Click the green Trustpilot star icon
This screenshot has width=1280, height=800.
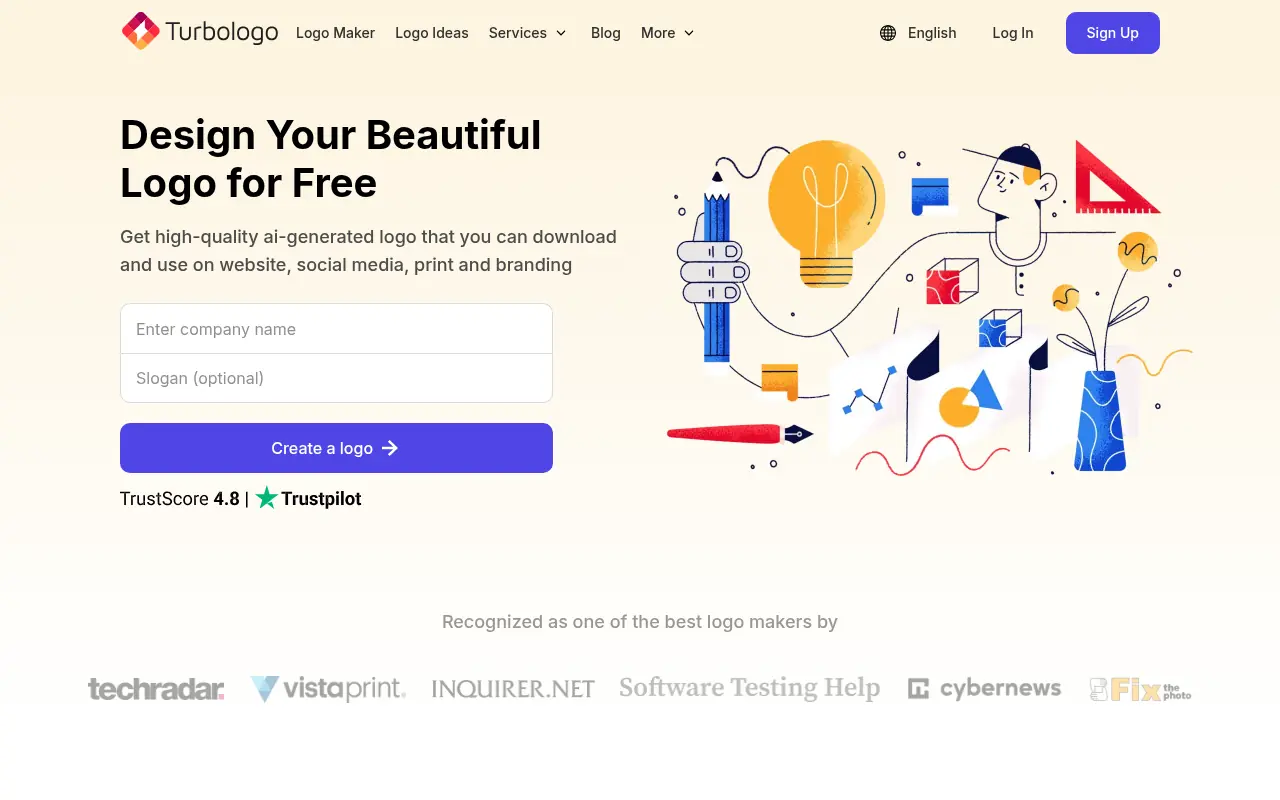(x=266, y=498)
